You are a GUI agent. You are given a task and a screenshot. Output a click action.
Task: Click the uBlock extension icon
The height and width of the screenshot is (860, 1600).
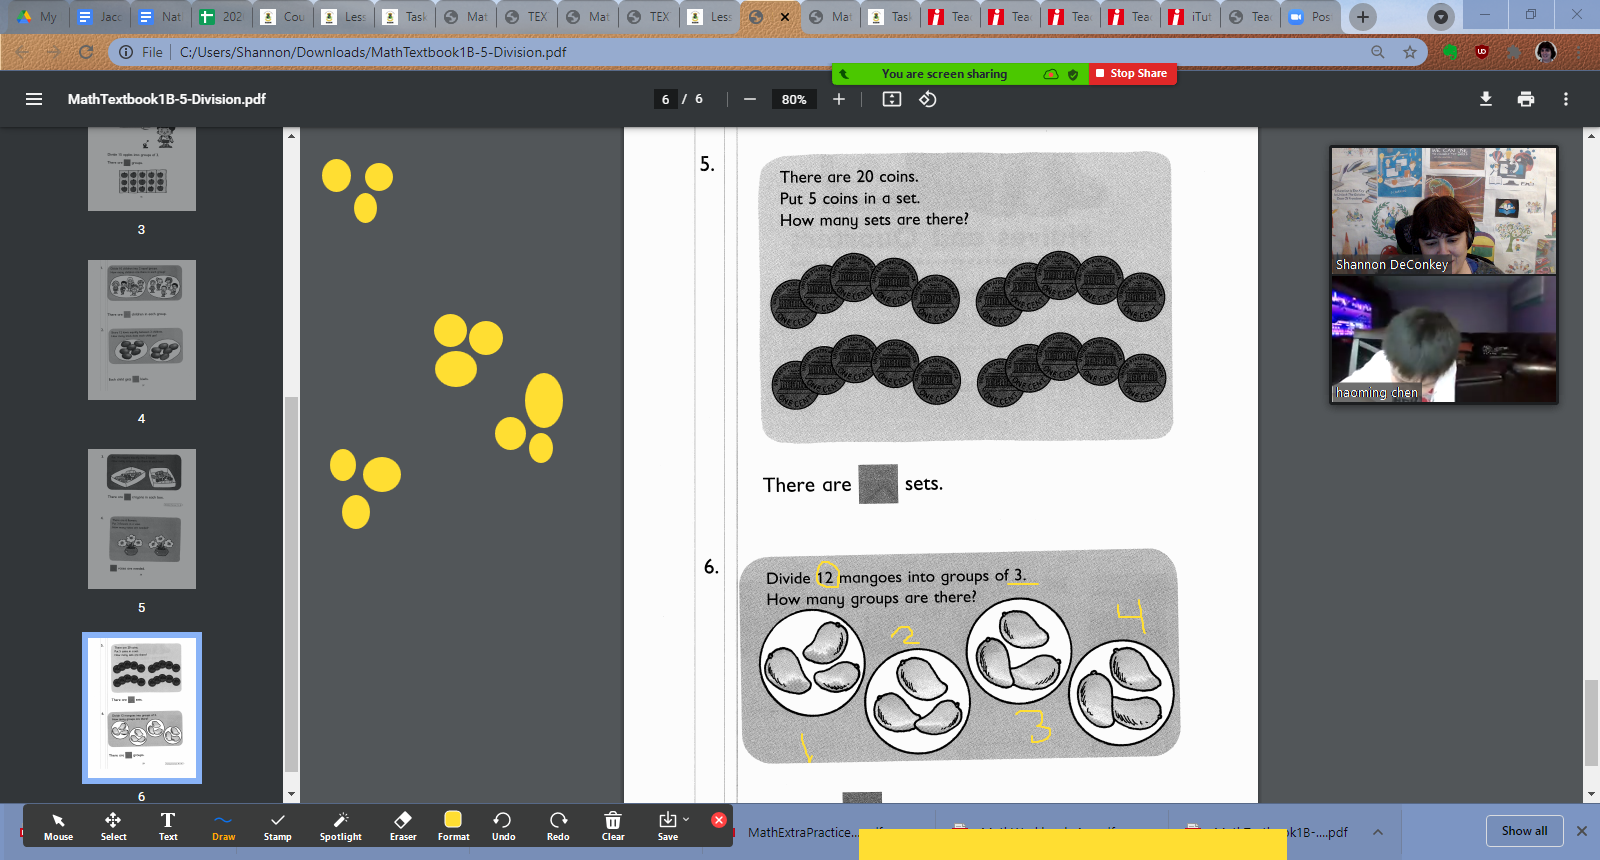tap(1482, 52)
